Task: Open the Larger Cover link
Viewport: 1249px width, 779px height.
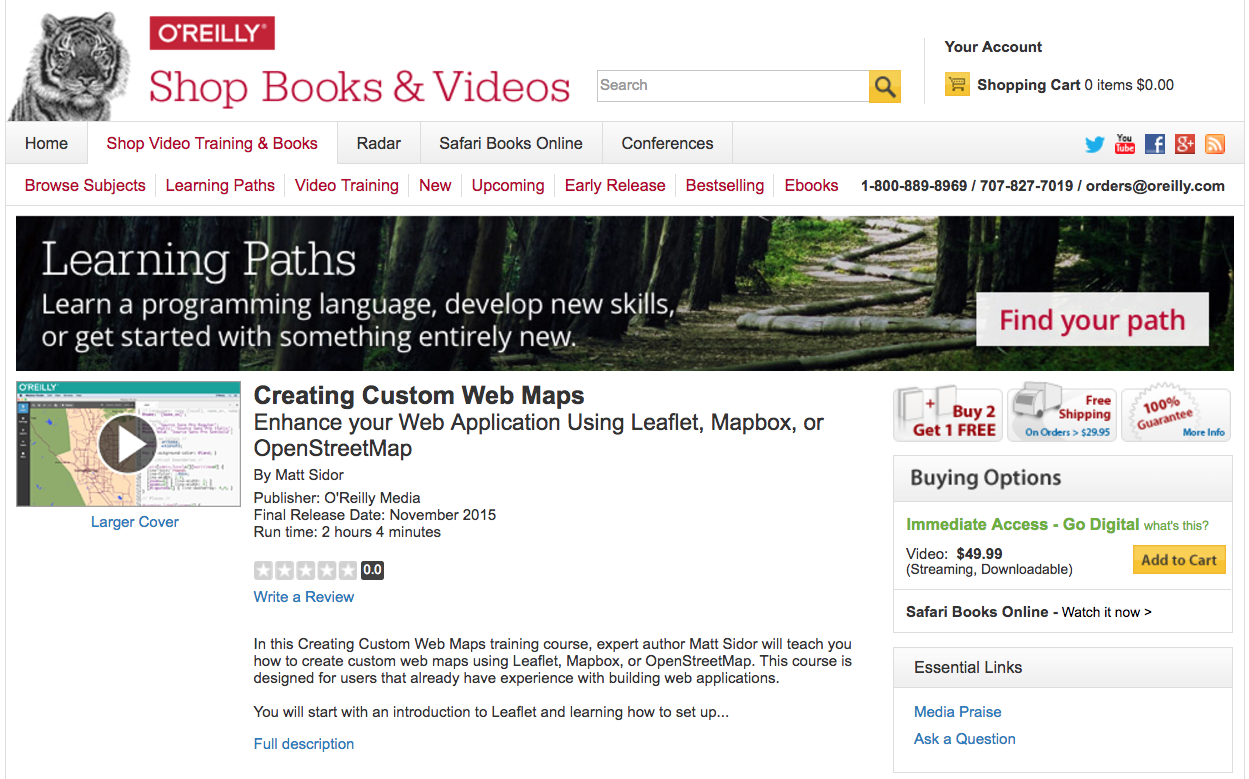Action: (135, 522)
